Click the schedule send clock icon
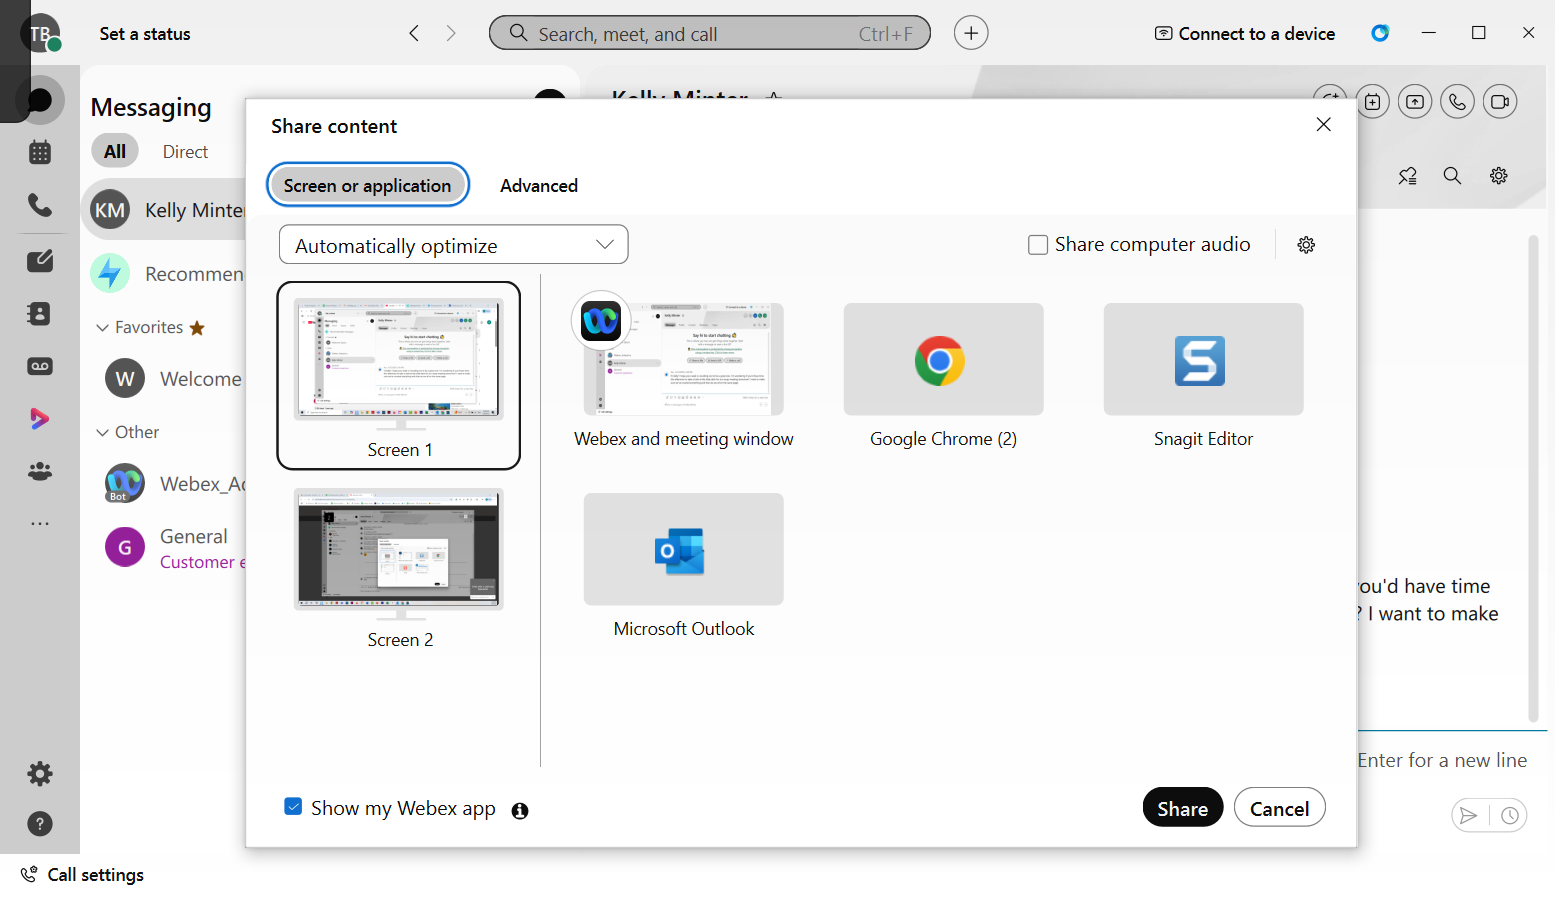This screenshot has height=900, width=1555. click(x=1510, y=816)
